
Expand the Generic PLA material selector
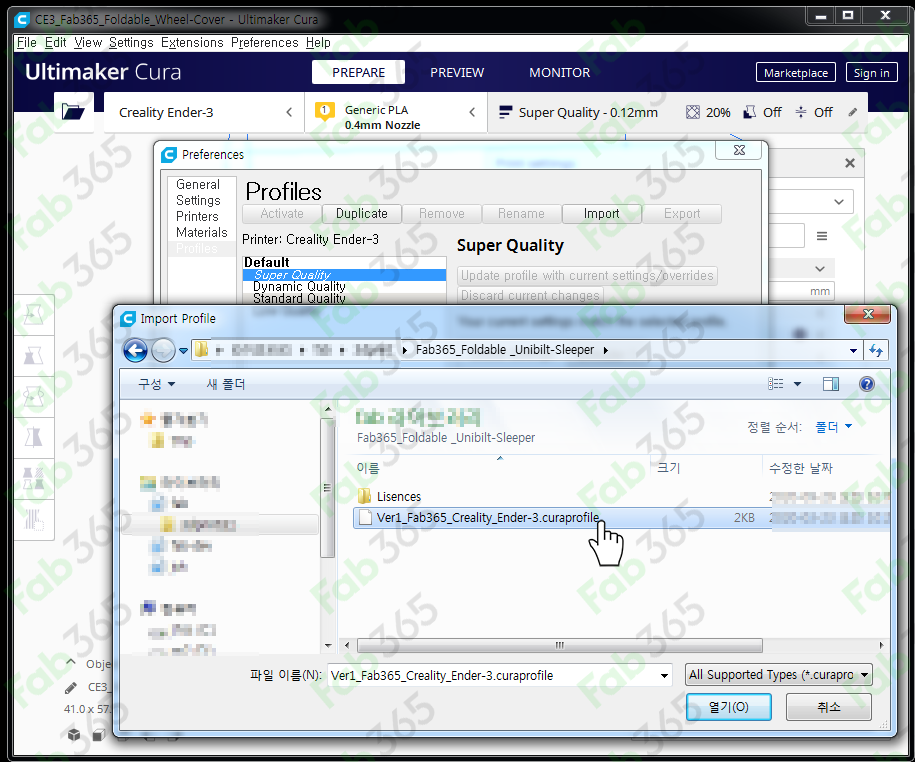(396, 112)
